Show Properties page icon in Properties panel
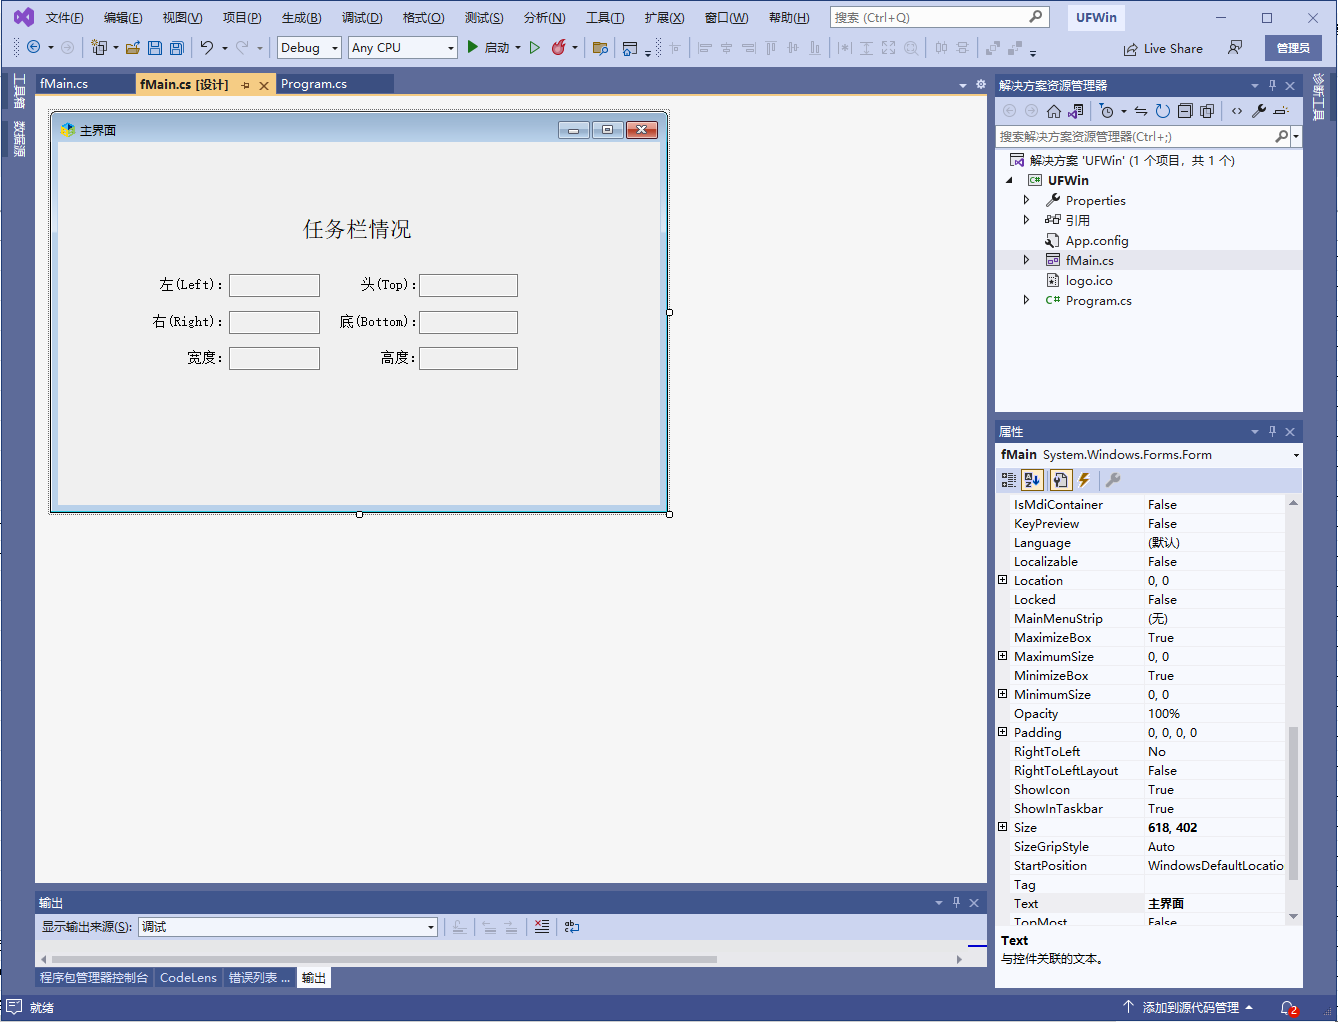The width and height of the screenshot is (1338, 1022). click(1061, 480)
